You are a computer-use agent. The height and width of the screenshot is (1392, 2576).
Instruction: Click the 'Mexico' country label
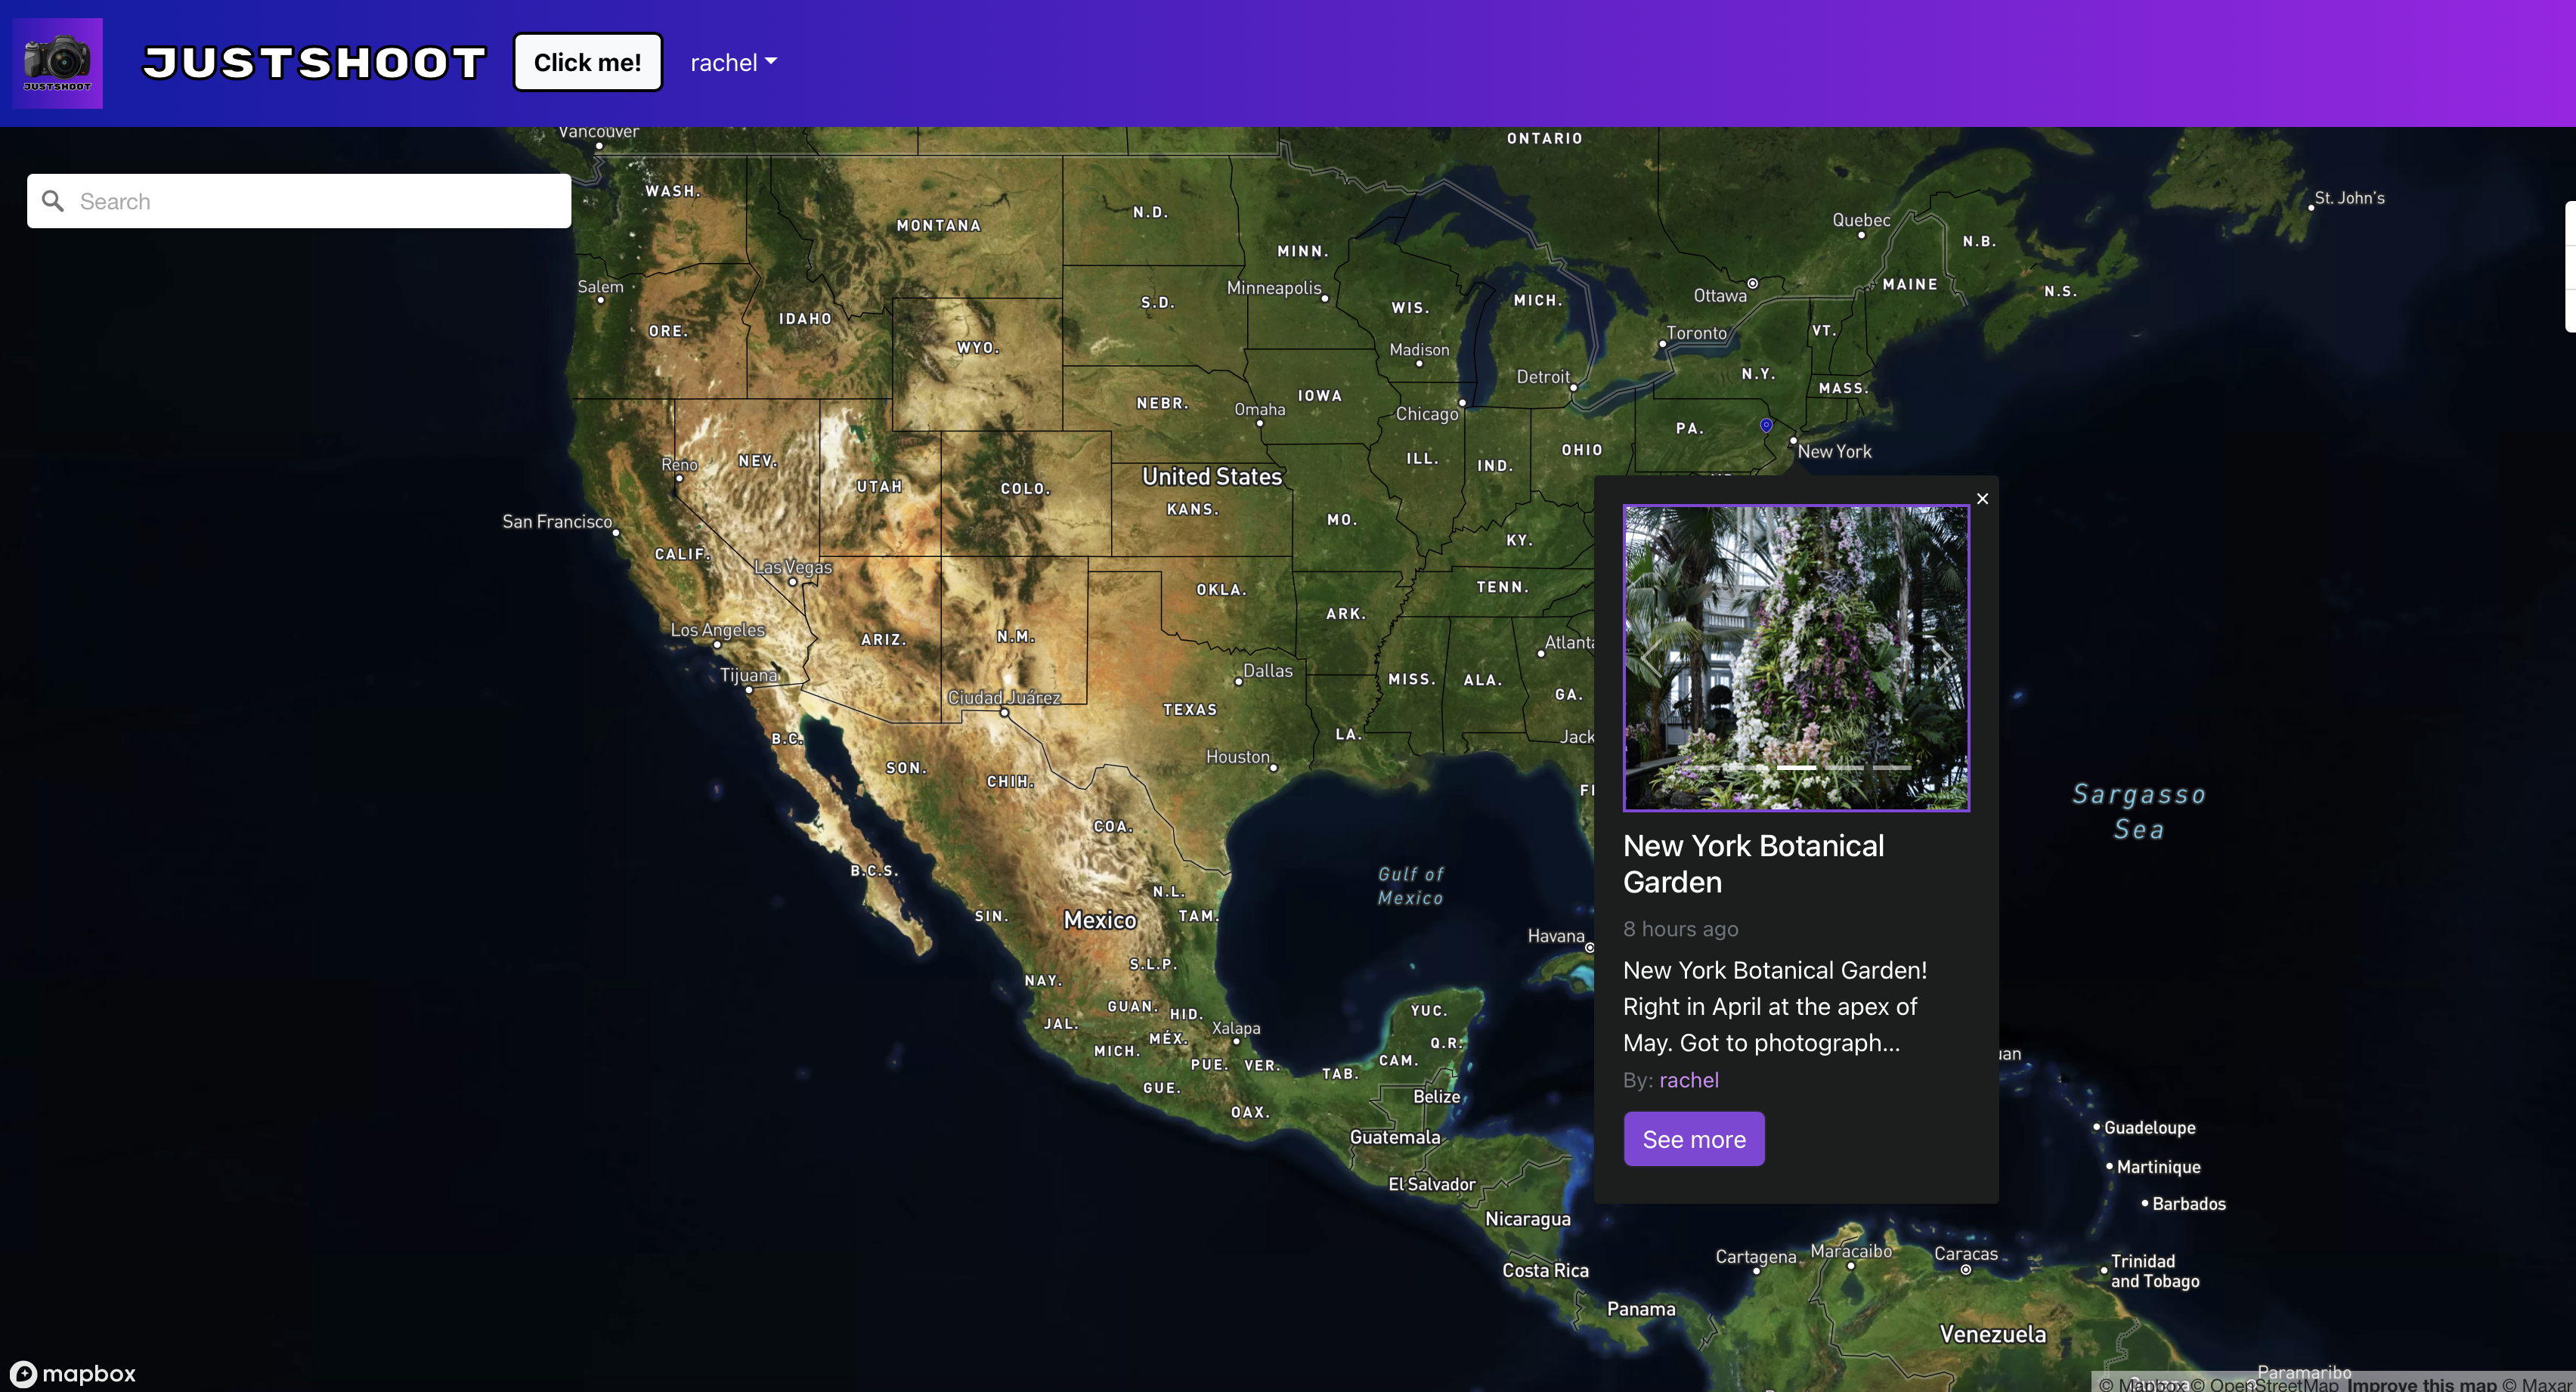click(x=1100, y=920)
